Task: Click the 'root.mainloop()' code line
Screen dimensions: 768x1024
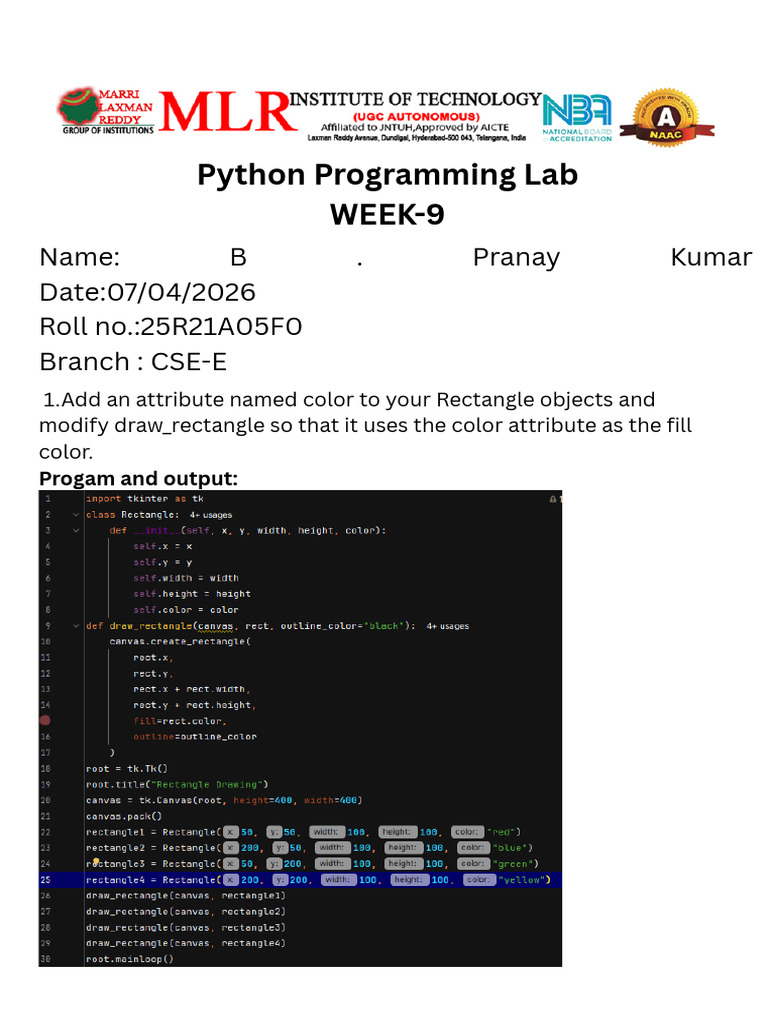Action: (129, 959)
